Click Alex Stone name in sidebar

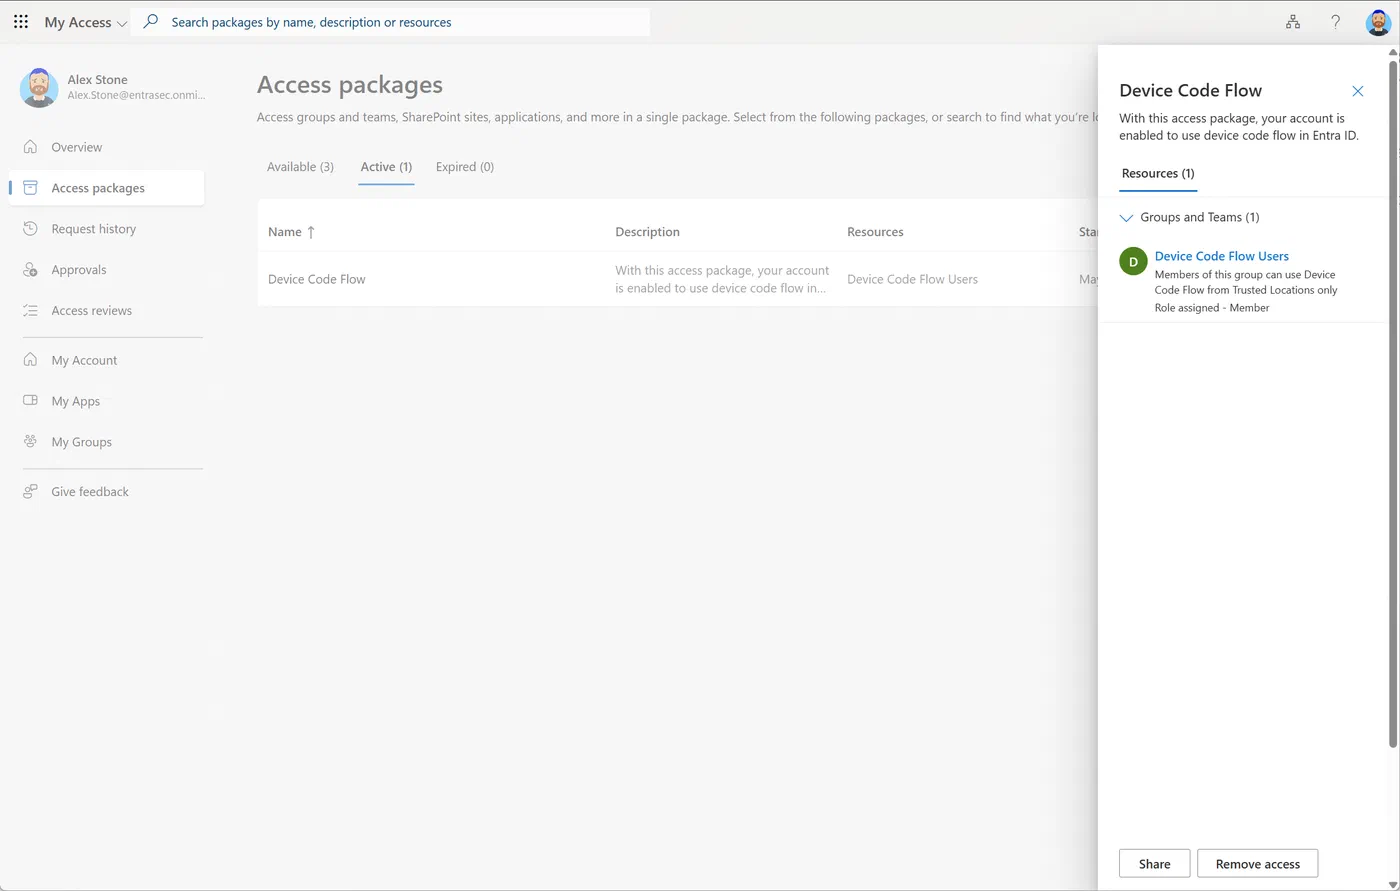pos(97,80)
